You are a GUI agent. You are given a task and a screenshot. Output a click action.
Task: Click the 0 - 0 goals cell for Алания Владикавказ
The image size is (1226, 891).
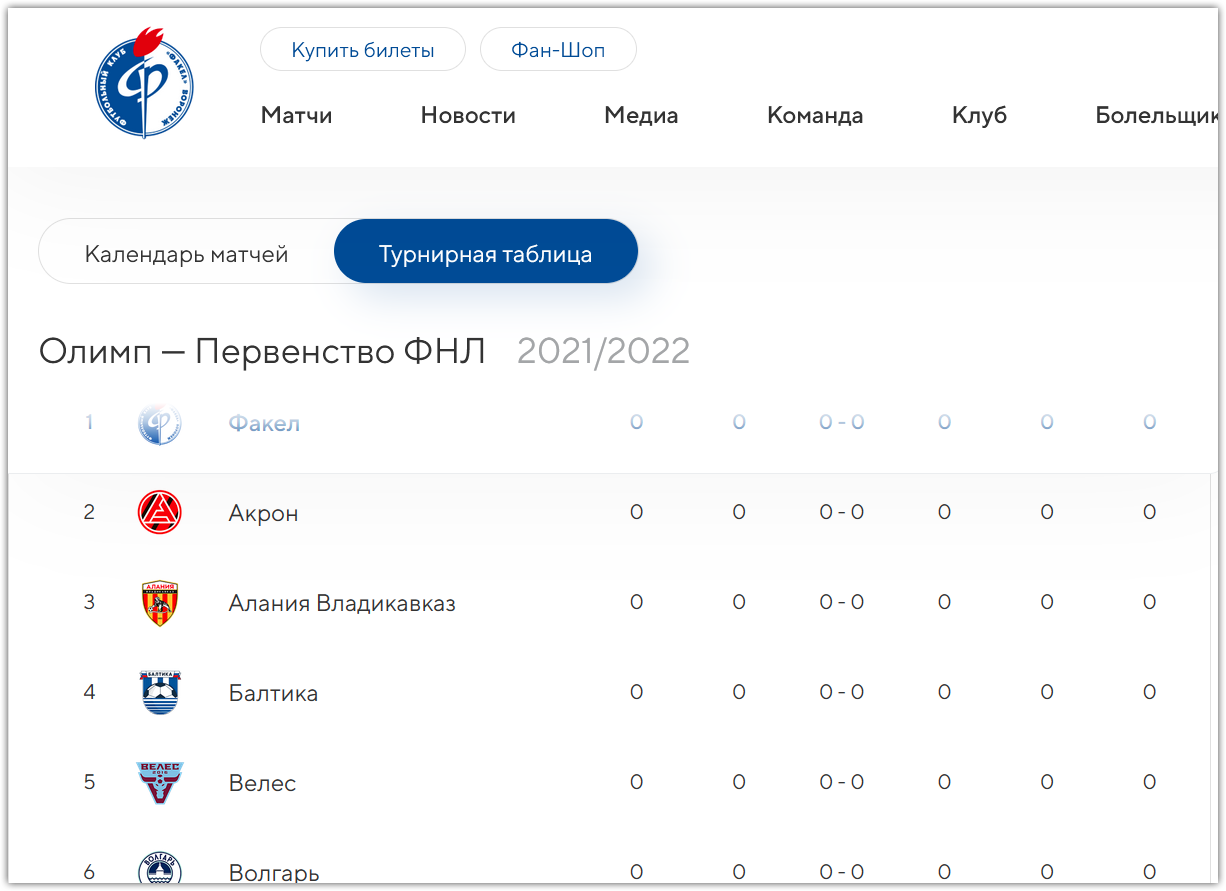click(841, 602)
